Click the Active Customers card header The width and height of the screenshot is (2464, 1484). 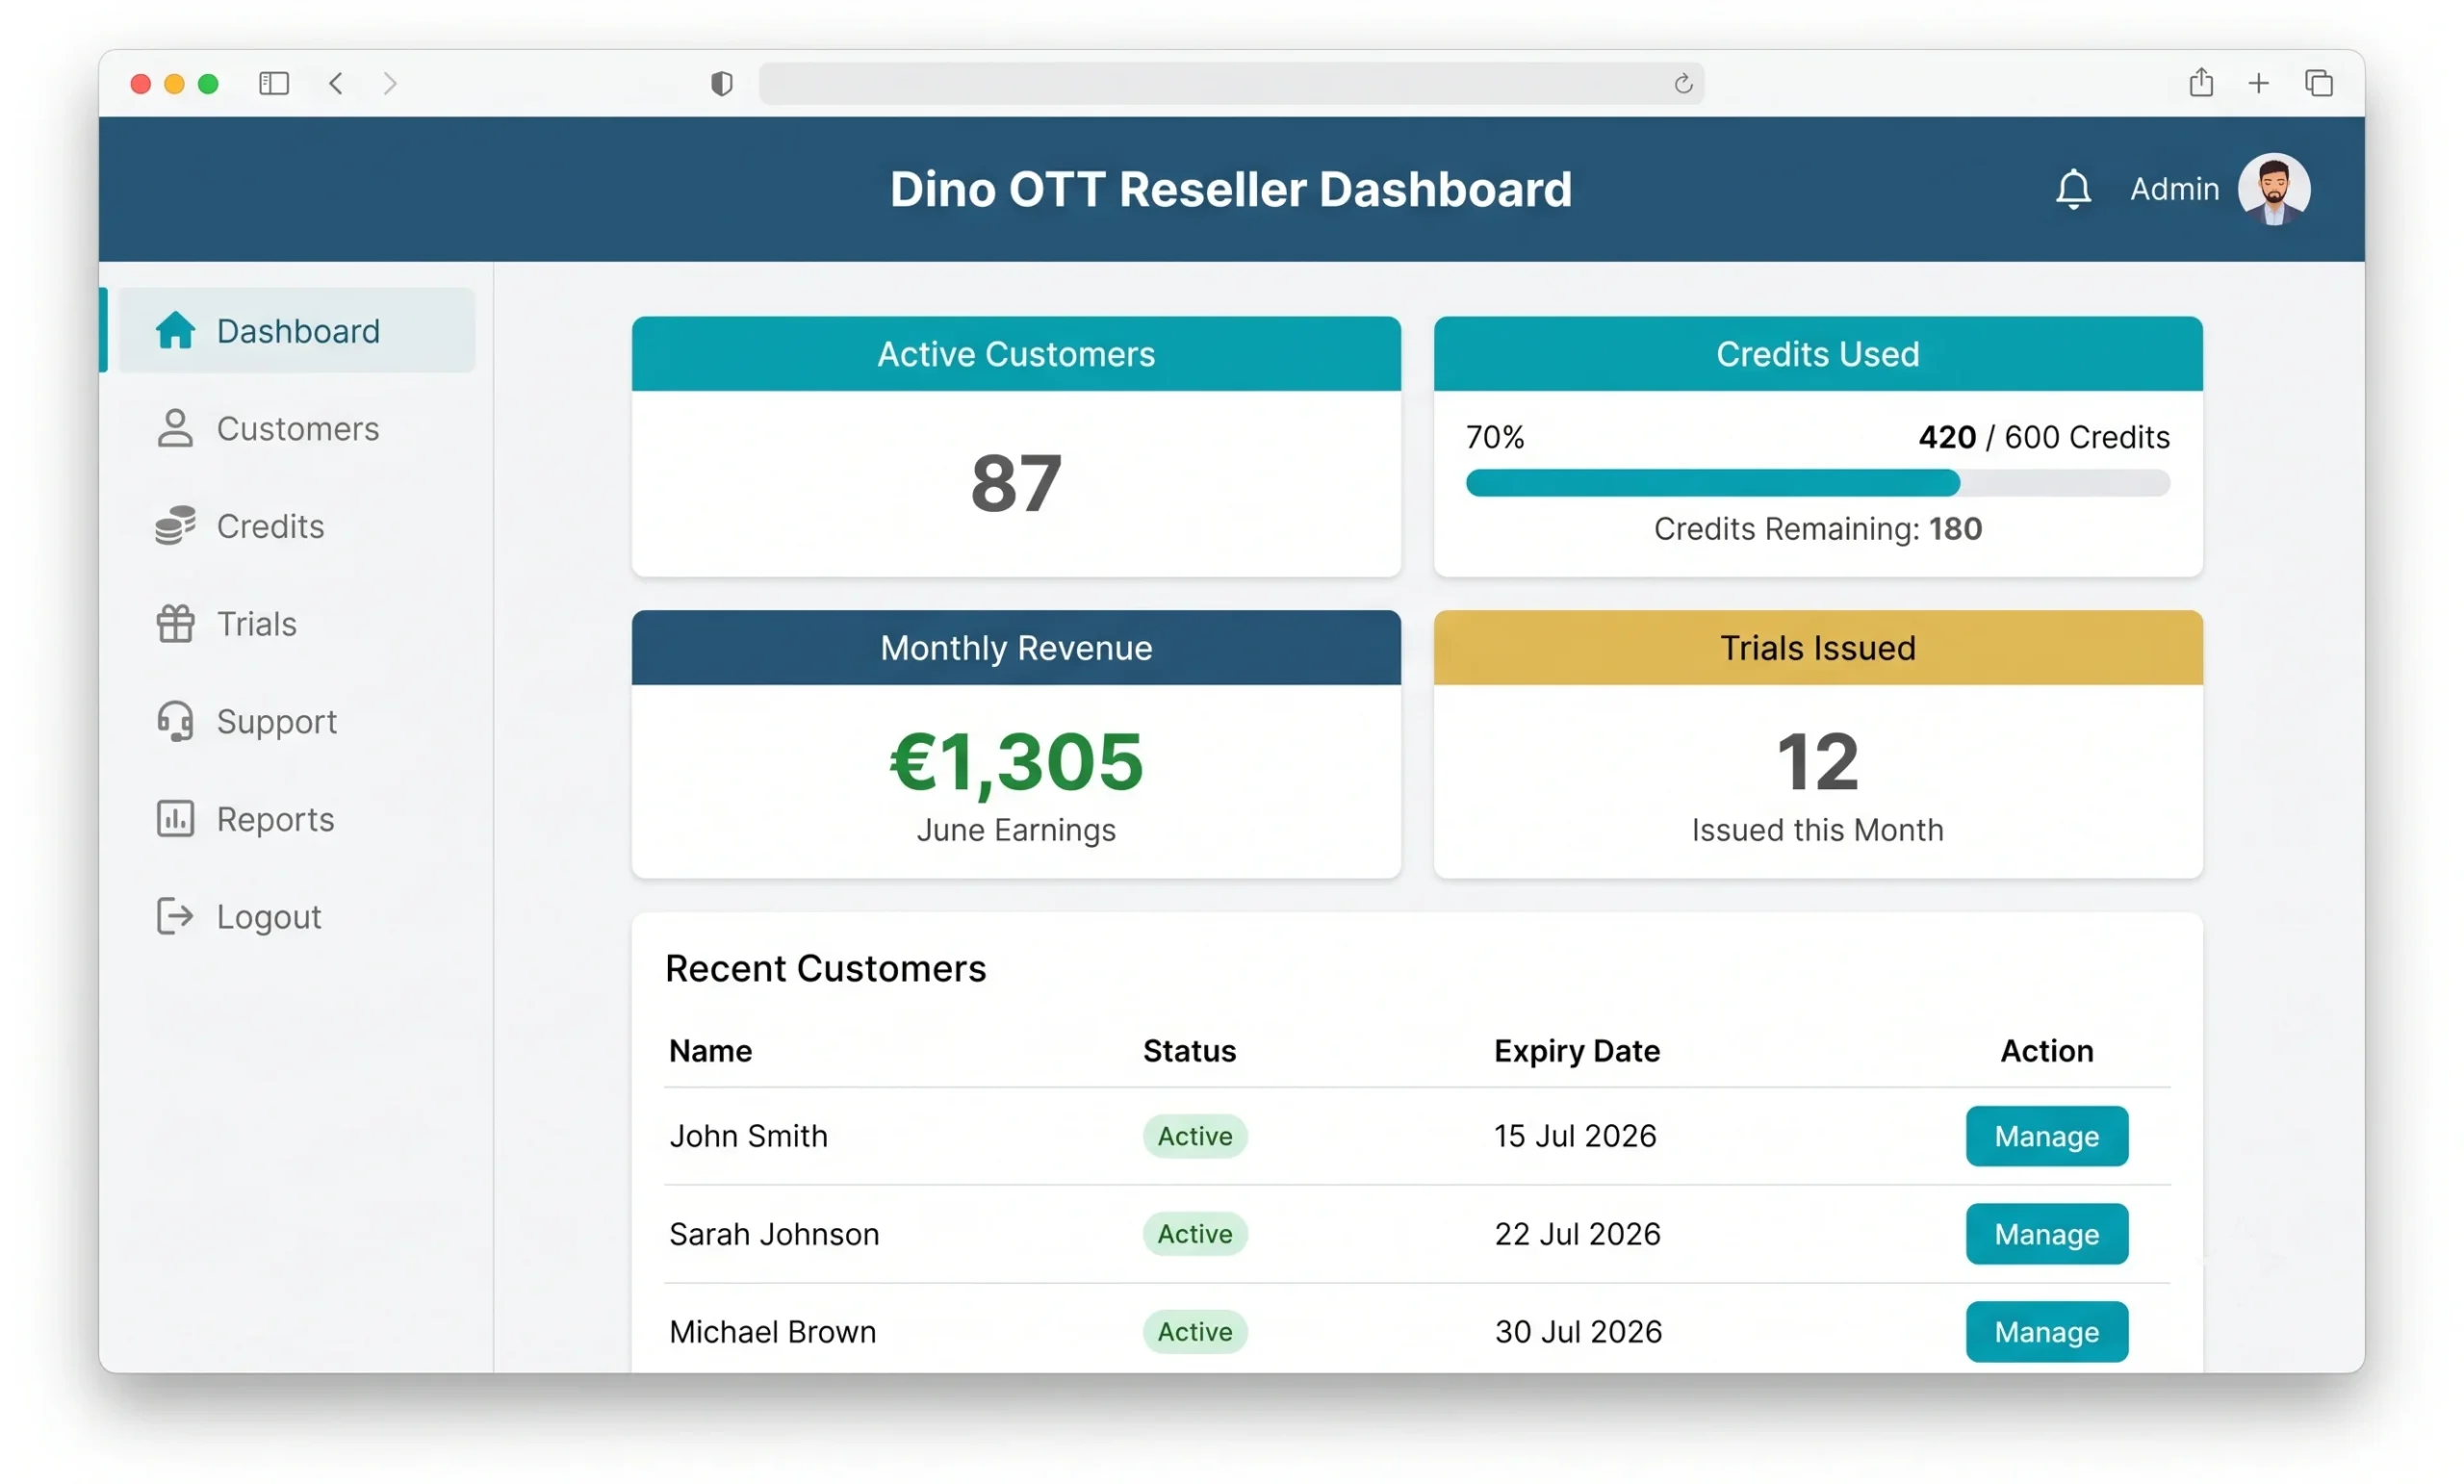[x=1016, y=354]
